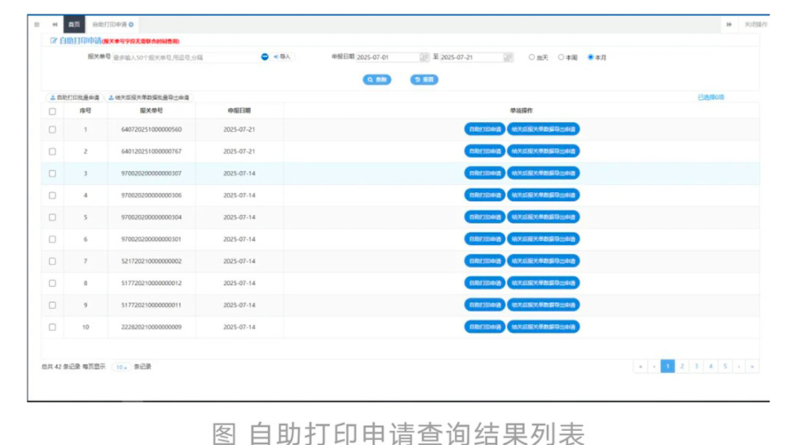
Task: Select the 当天 radio button
Action: 532,58
